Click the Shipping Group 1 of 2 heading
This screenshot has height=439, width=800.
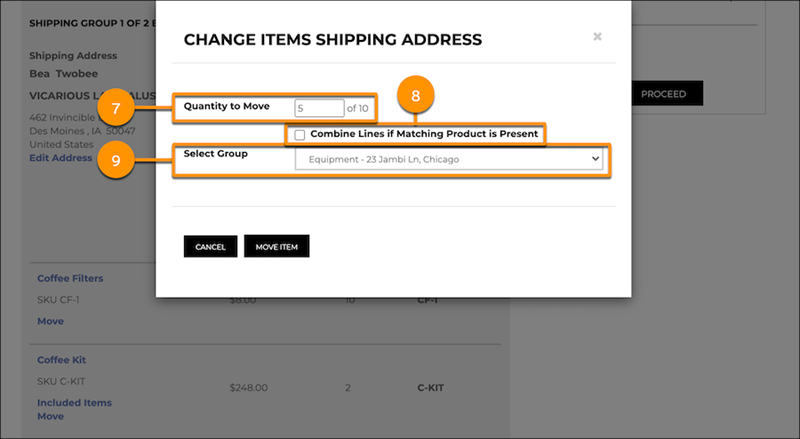(x=90, y=20)
